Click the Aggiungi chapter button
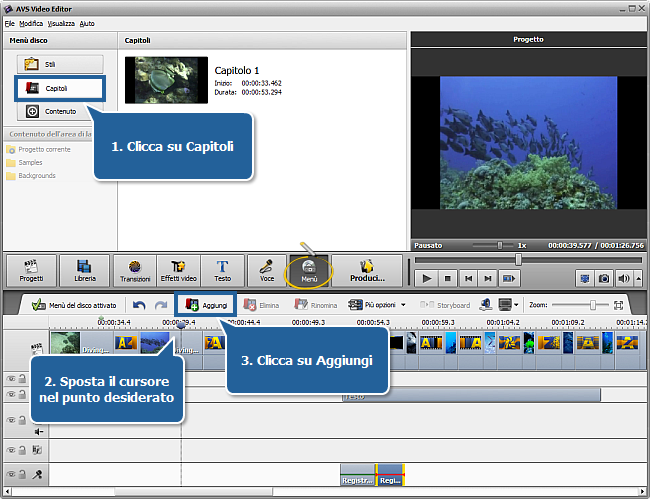This screenshot has height=499, width=650. pyautogui.click(x=205, y=304)
